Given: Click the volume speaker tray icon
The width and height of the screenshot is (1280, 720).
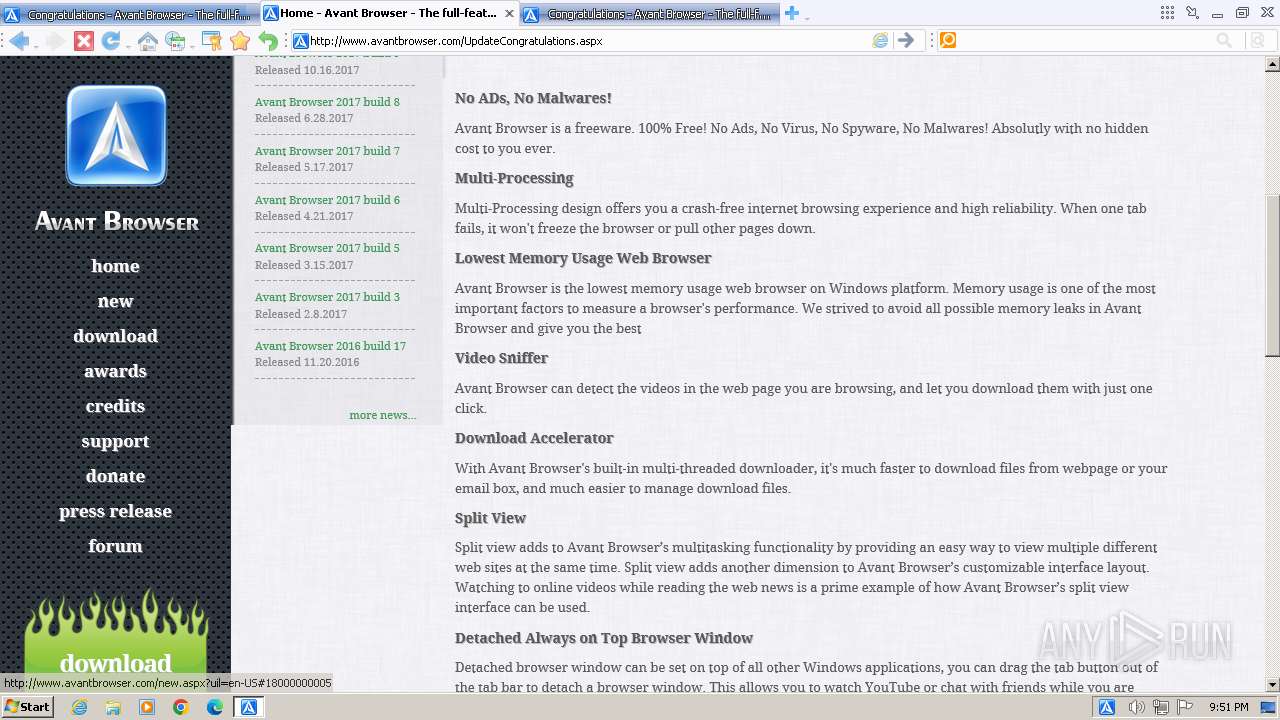Looking at the screenshot, I should [x=1136, y=707].
